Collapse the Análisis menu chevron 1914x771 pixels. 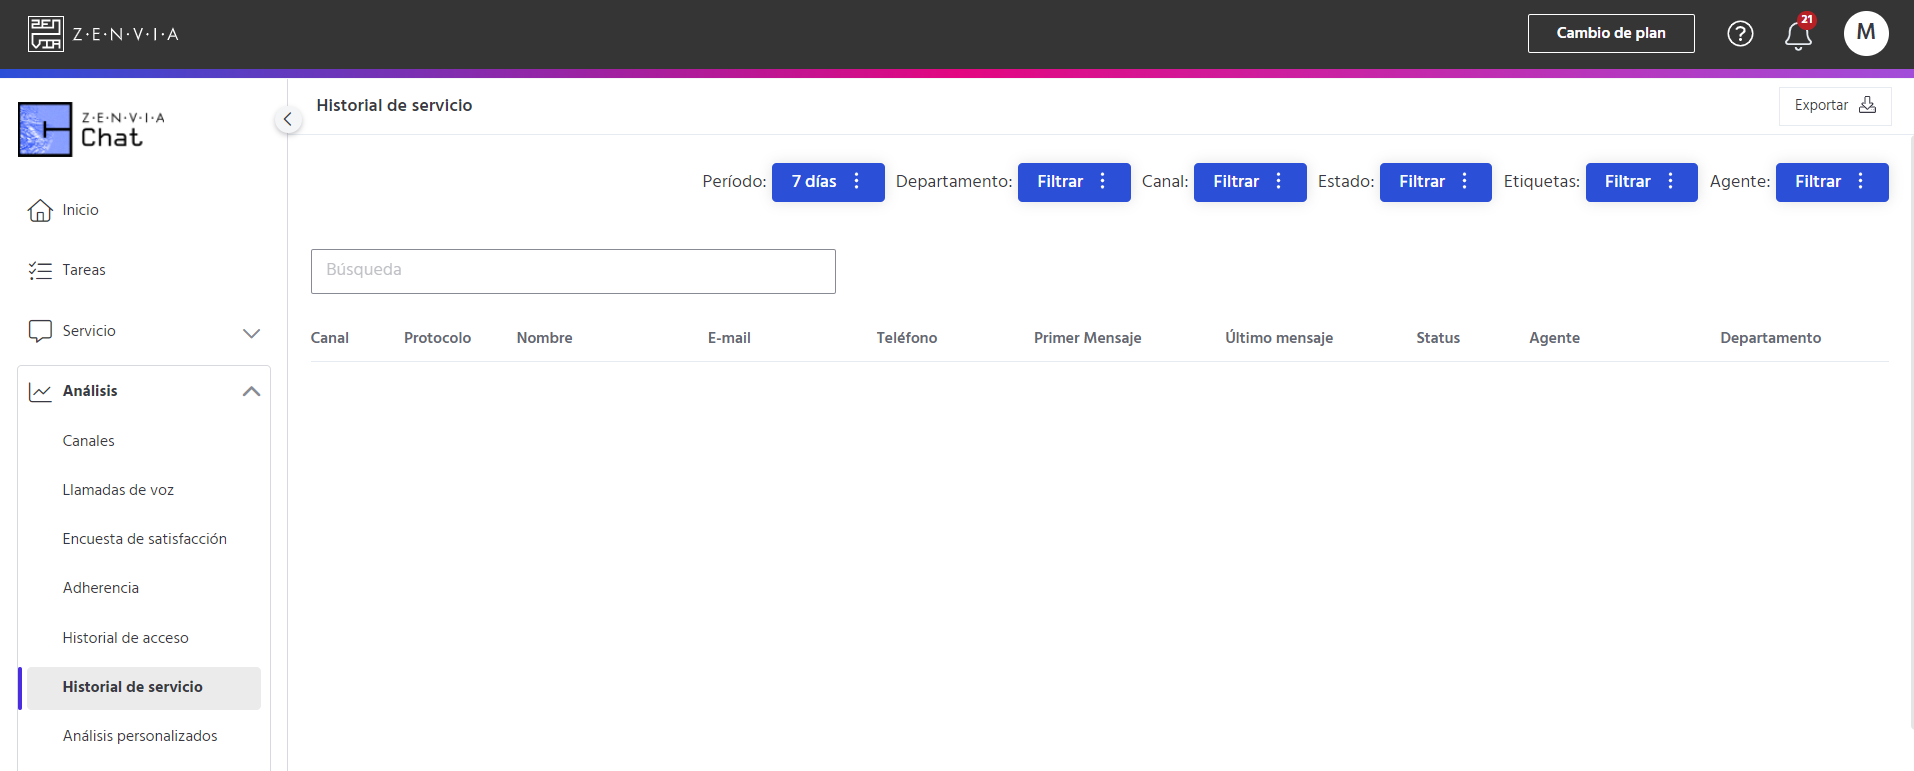tap(251, 391)
